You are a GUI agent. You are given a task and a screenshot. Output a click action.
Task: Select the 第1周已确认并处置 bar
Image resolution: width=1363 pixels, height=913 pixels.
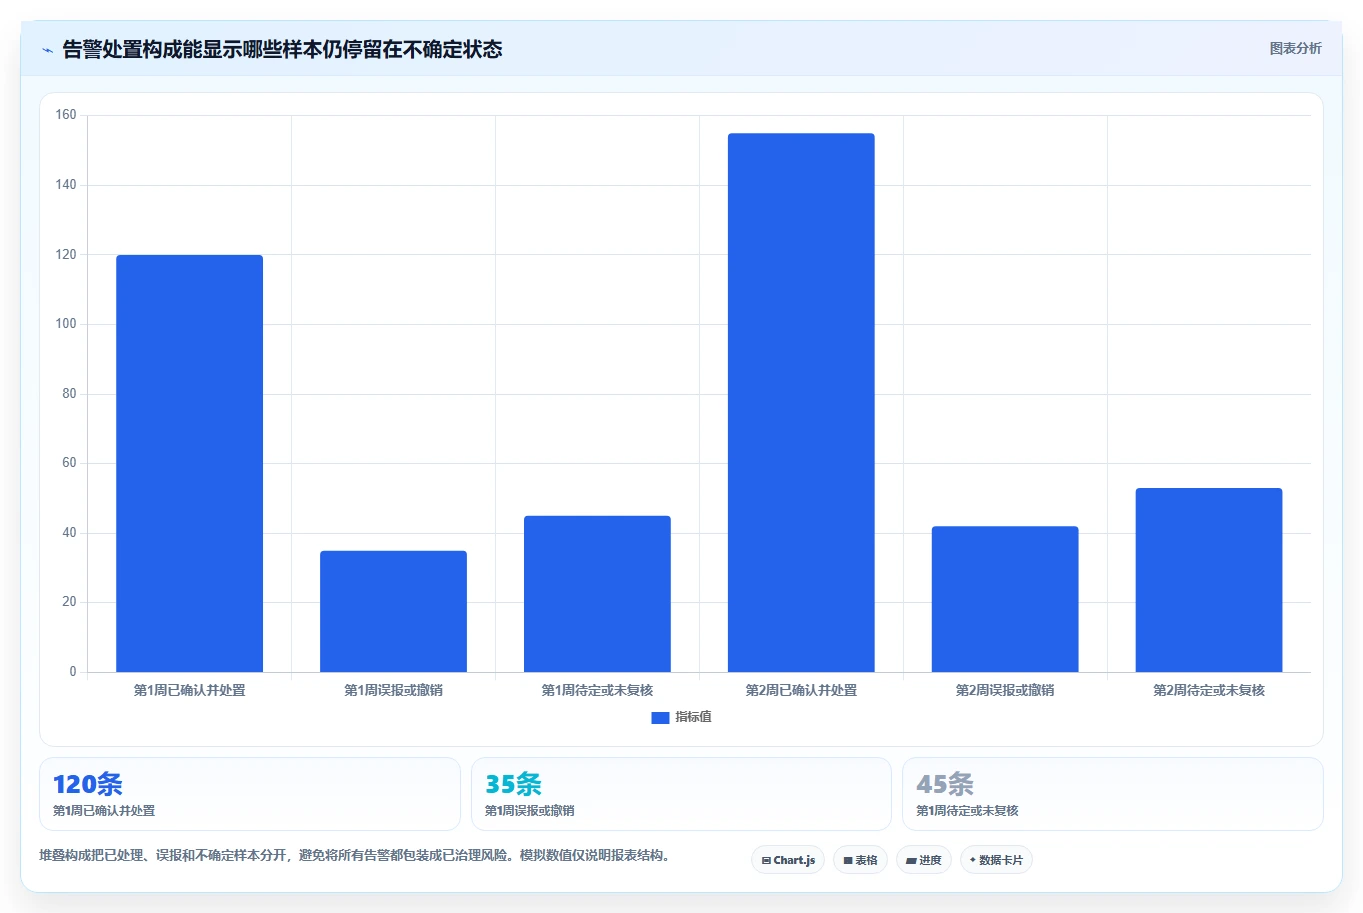point(189,463)
